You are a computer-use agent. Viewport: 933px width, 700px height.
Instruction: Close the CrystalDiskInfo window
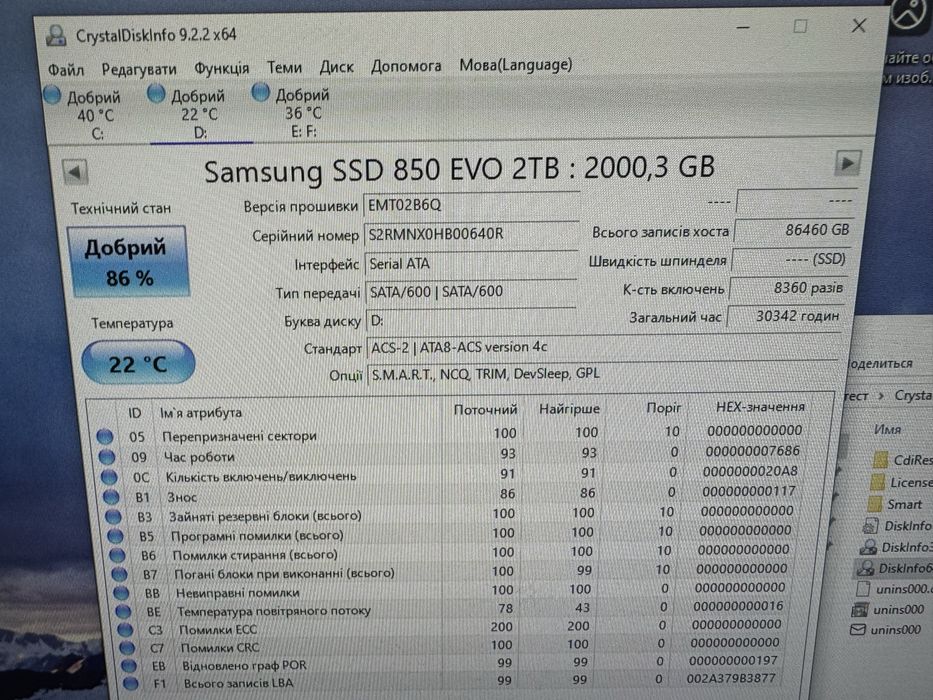click(859, 26)
